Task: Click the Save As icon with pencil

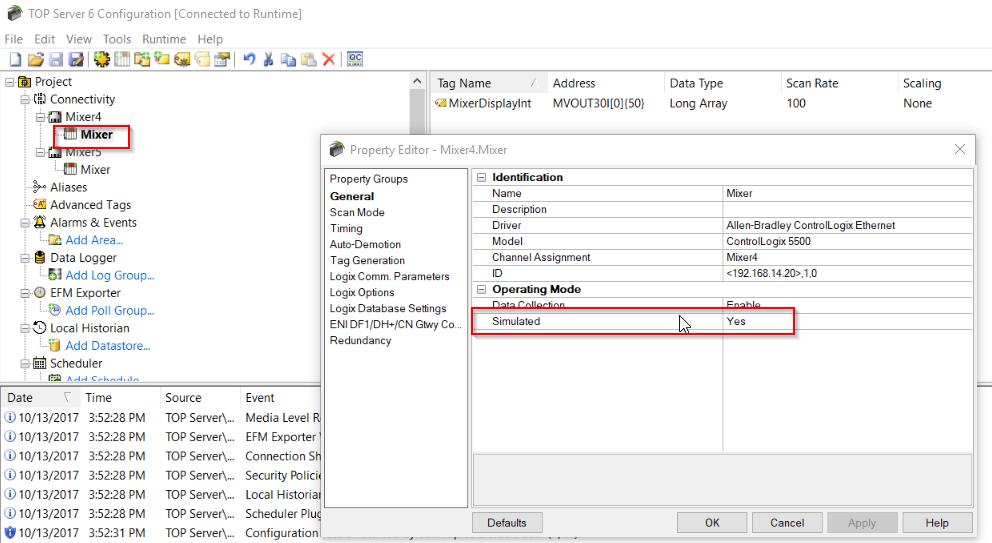Action: tap(77, 59)
